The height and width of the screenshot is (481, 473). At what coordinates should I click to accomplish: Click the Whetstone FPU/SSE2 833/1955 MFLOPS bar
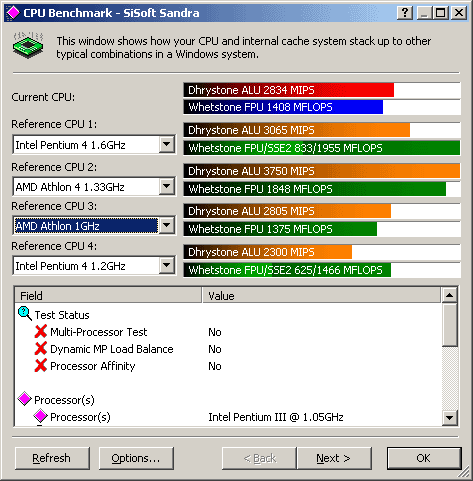pyautogui.click(x=322, y=148)
